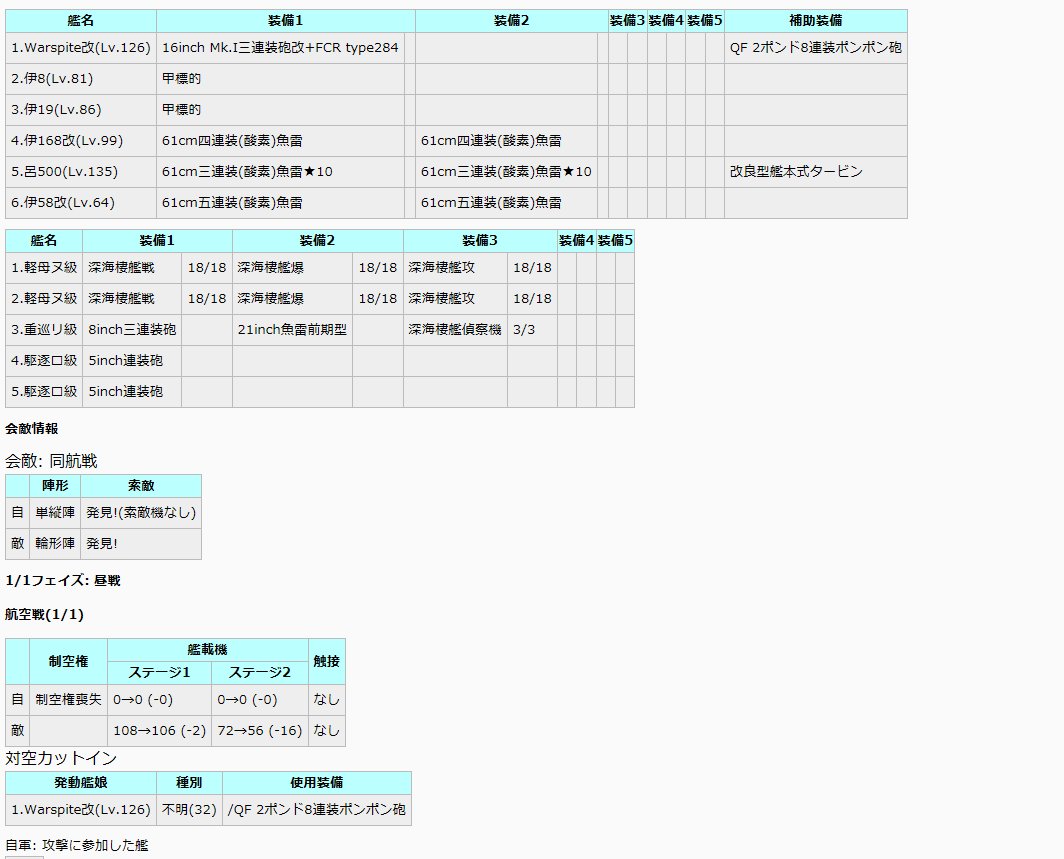
Task: Click the '装備3' header in the enemy table
Action: click(x=480, y=241)
